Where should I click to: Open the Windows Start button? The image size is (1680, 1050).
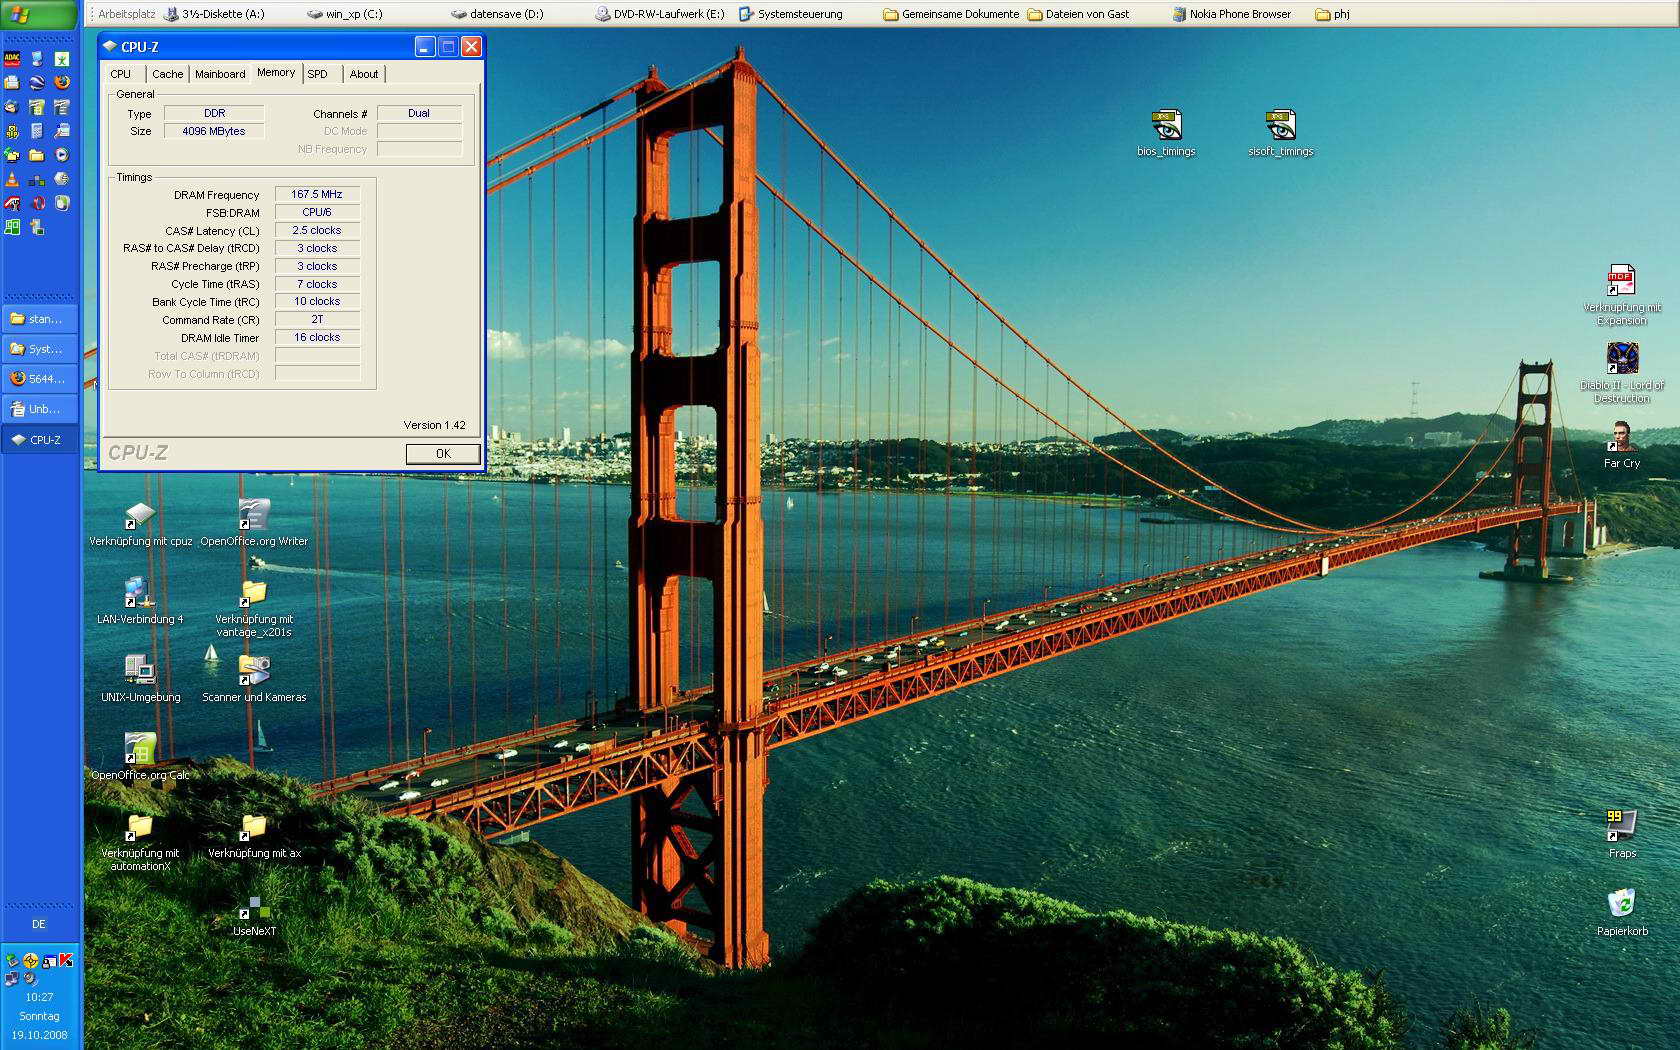(39, 14)
